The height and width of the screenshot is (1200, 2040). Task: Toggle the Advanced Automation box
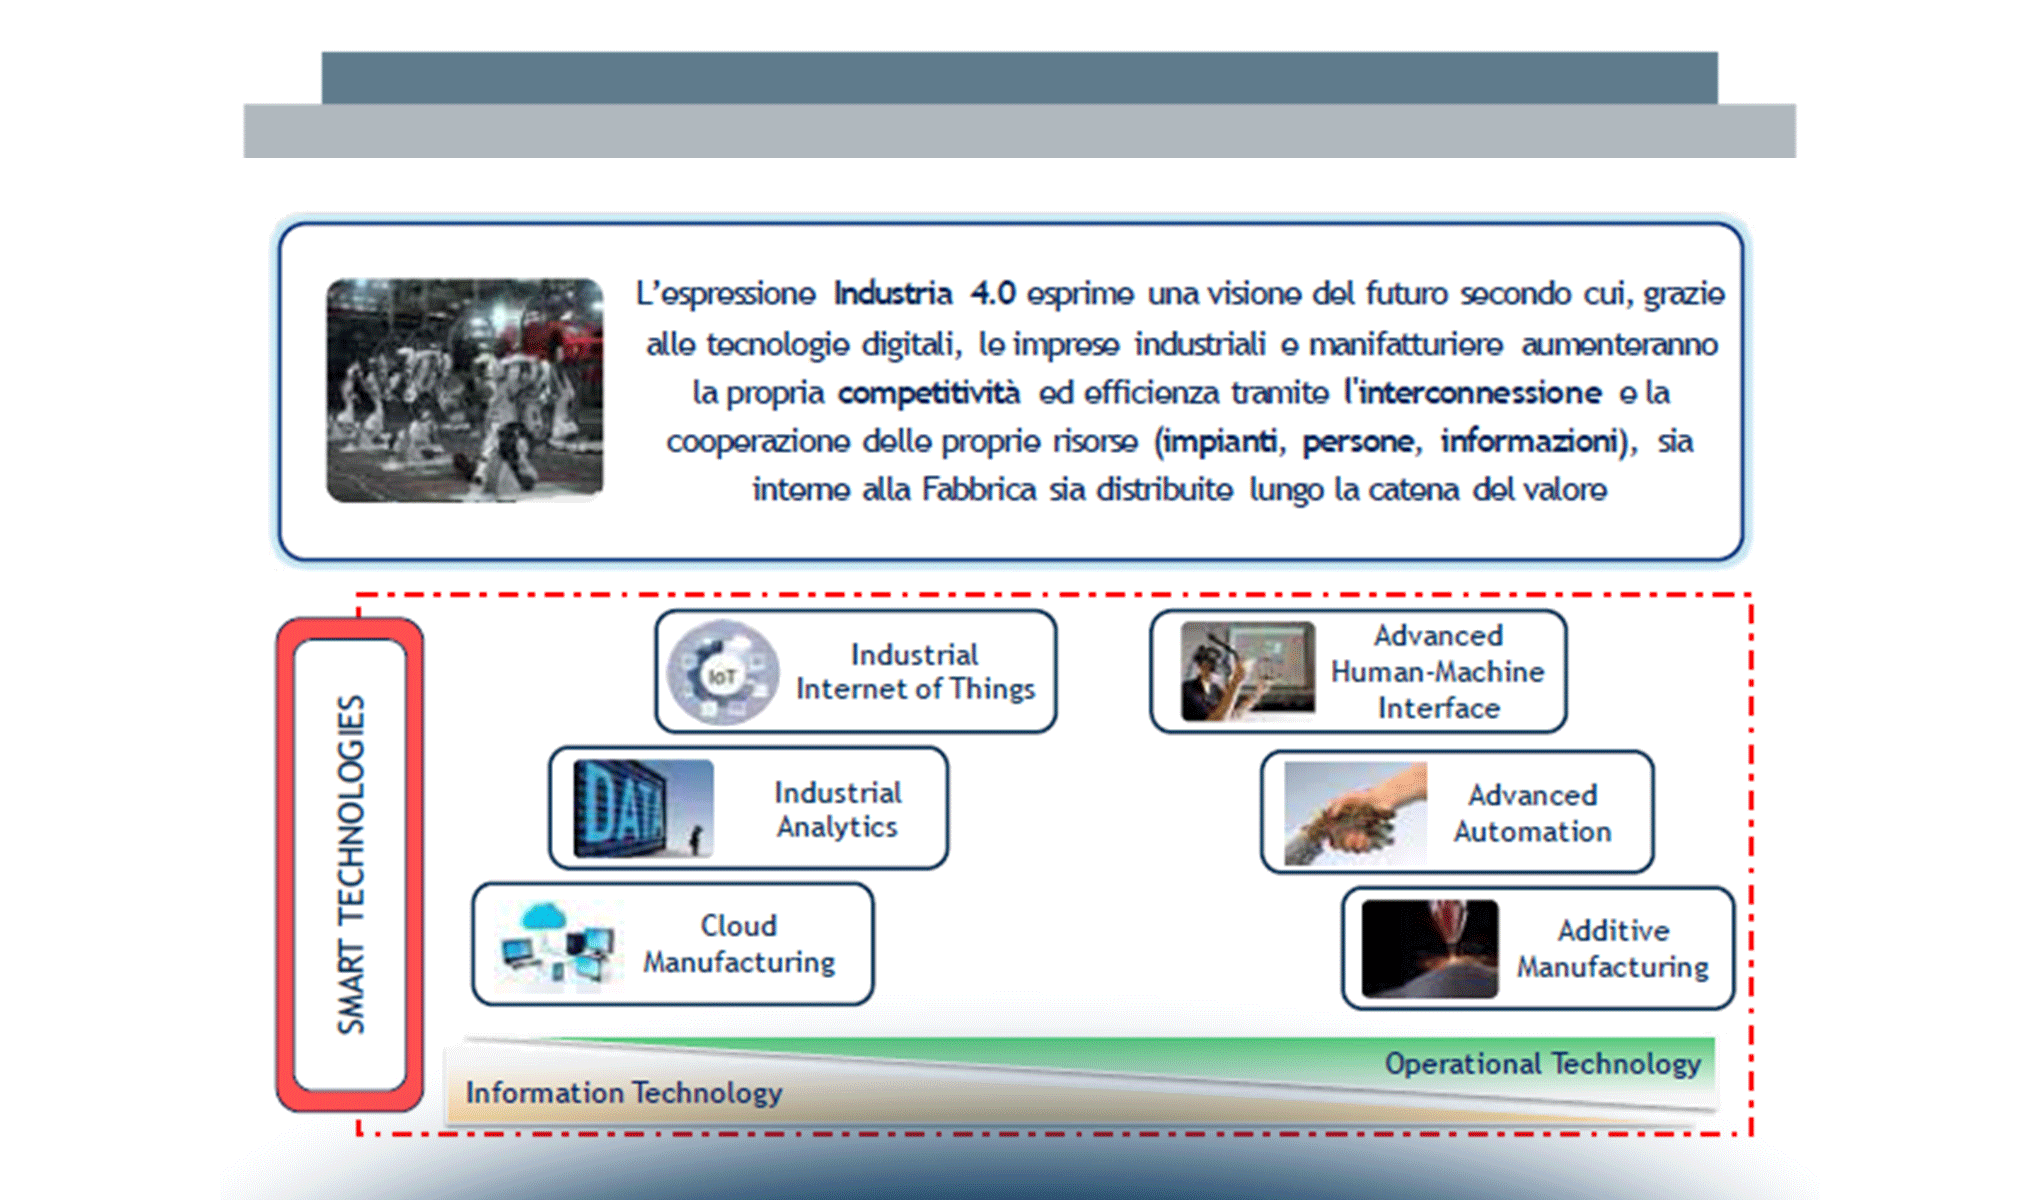(1458, 812)
